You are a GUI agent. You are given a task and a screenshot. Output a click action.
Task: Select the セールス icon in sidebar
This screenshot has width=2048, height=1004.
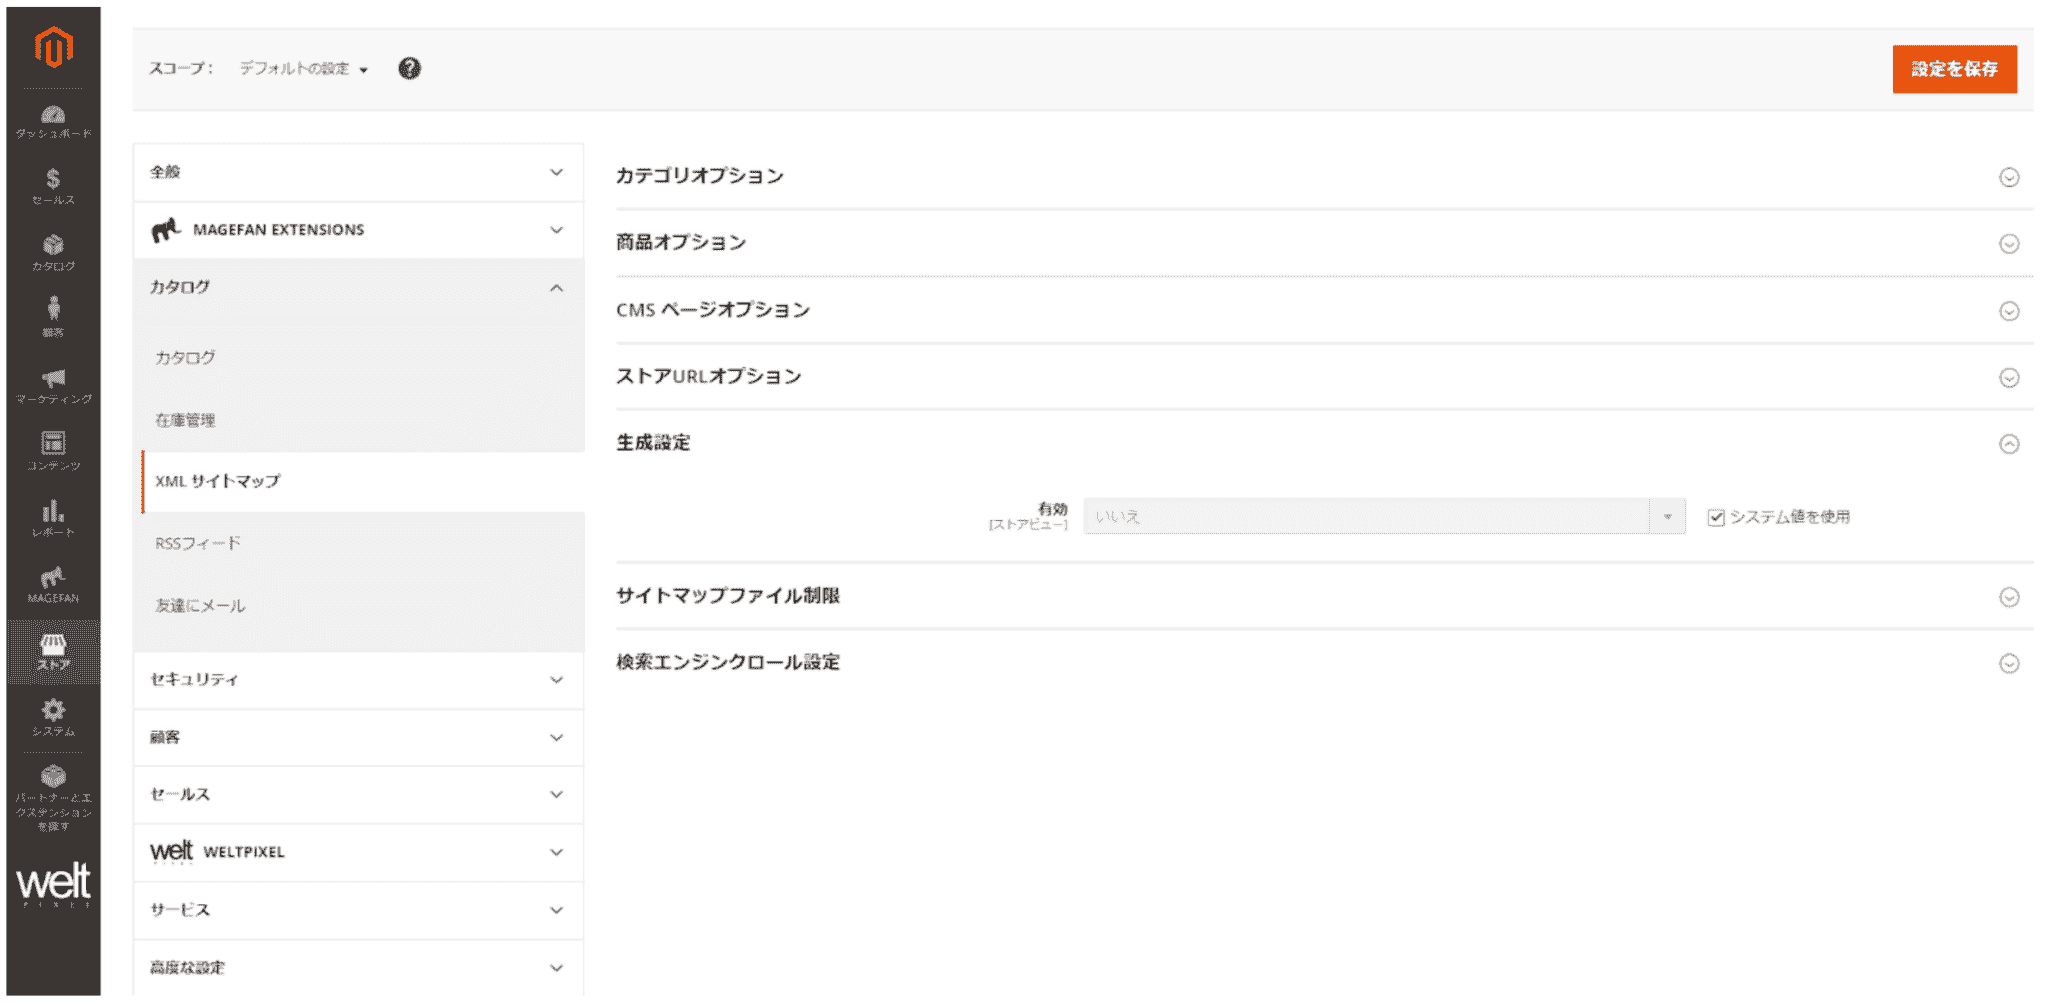click(x=54, y=185)
